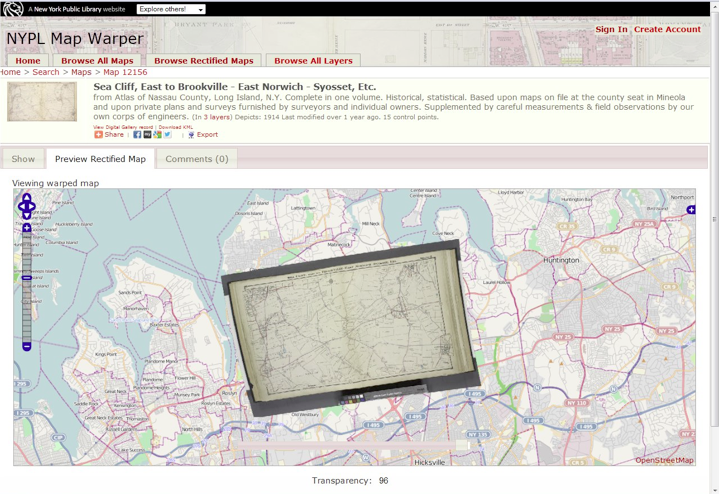Image resolution: width=719 pixels, height=494 pixels.
Task: Click the Map 12156 breadcrumb
Action: (125, 72)
